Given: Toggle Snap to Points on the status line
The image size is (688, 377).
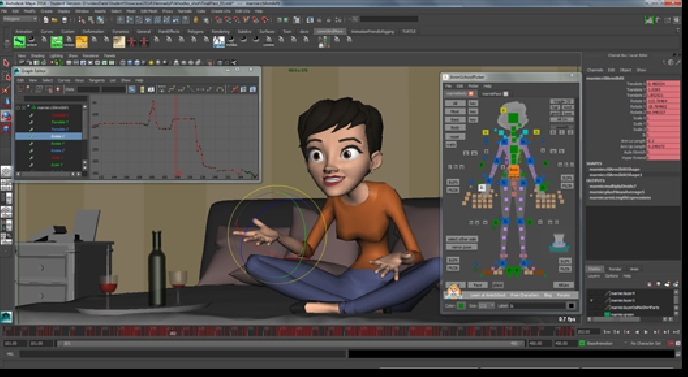Looking at the screenshot, I should [236, 20].
